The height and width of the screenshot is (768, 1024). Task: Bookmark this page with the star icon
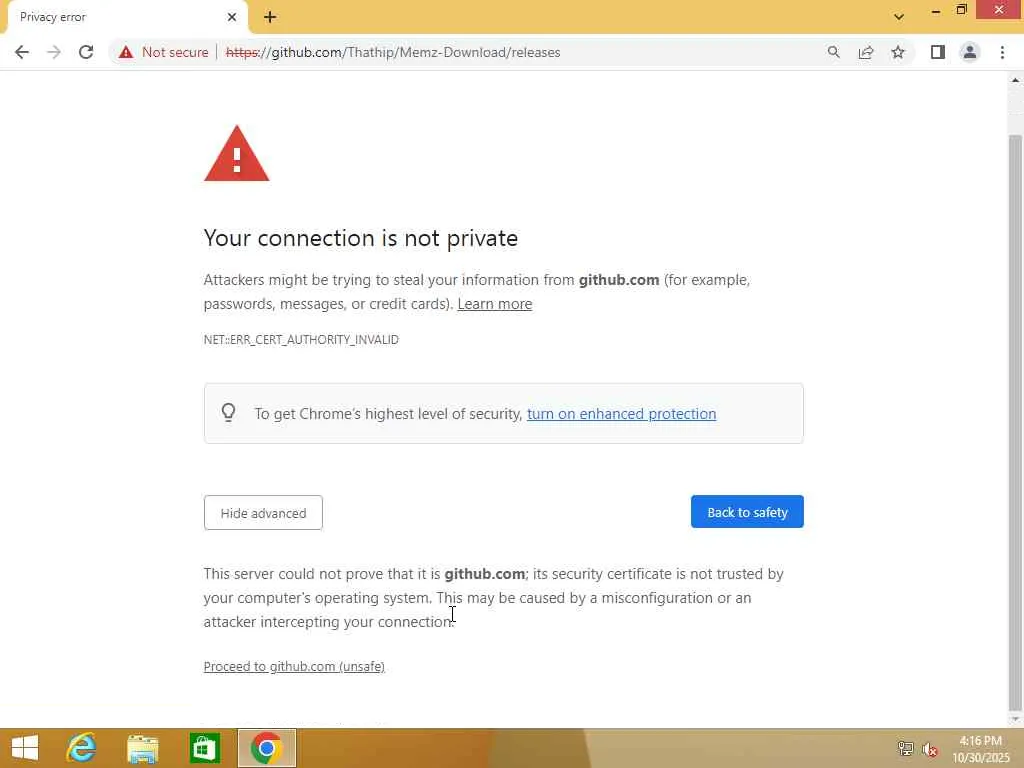tap(898, 52)
